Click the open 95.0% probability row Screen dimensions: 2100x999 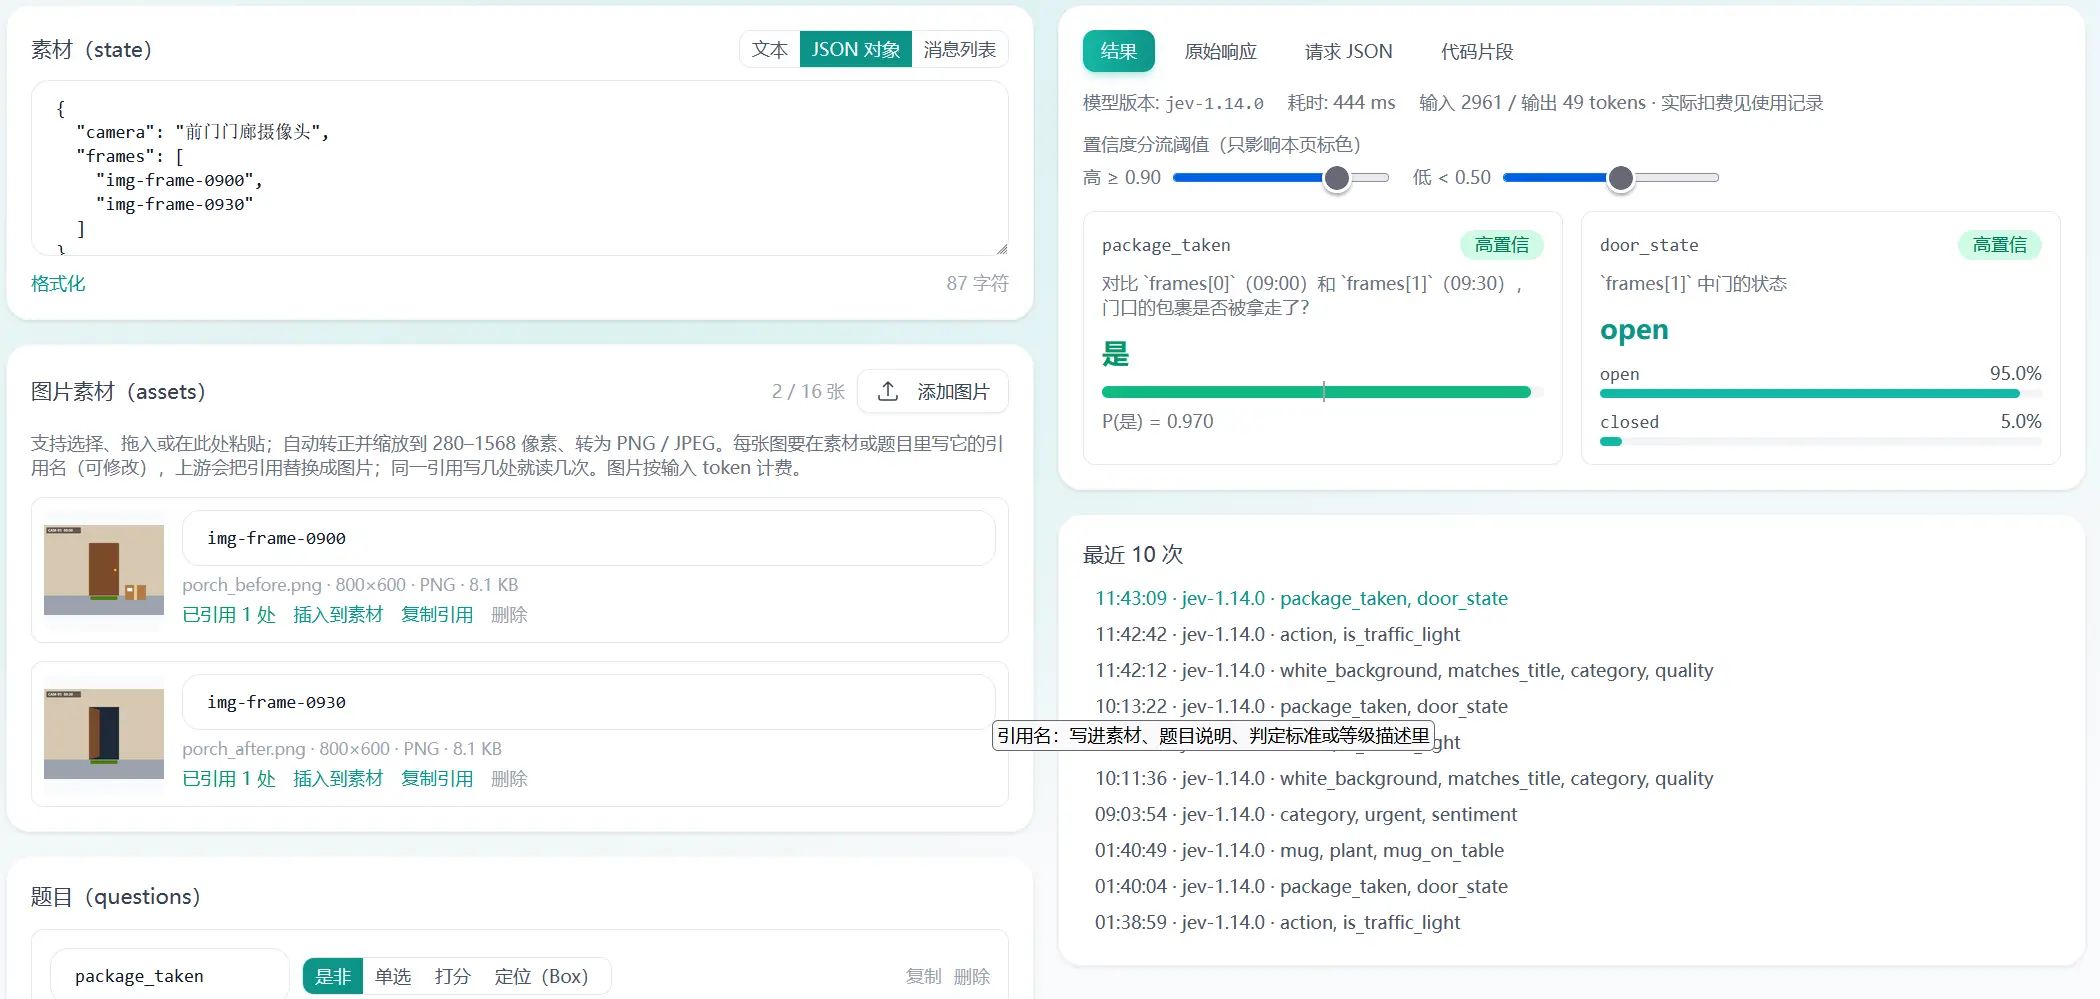1821,381
